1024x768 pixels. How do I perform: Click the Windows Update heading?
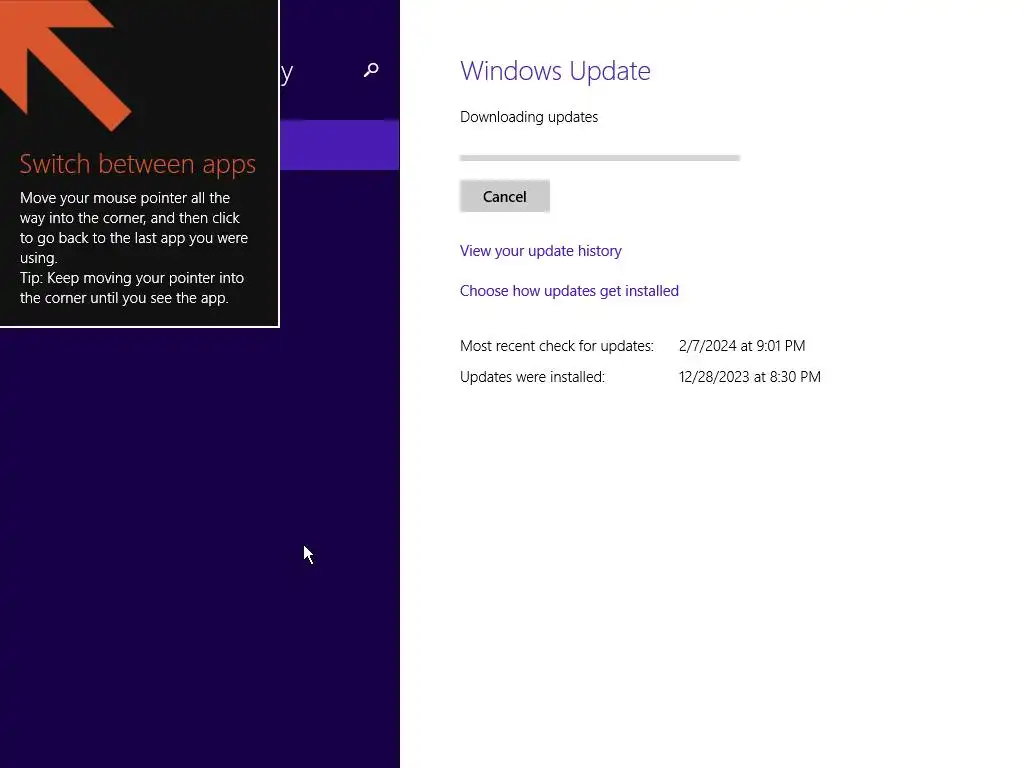tap(555, 71)
